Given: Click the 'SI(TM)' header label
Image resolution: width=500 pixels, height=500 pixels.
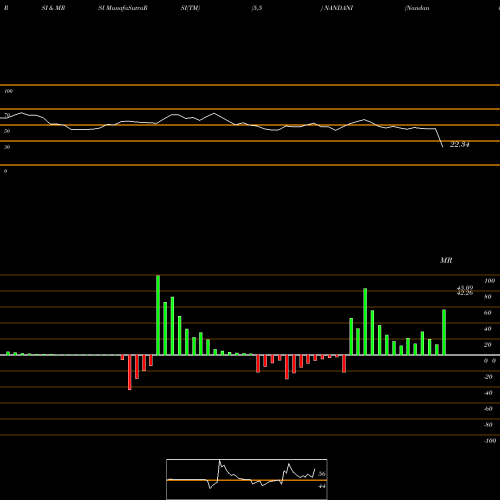Looking at the screenshot, I should tap(190, 8).
